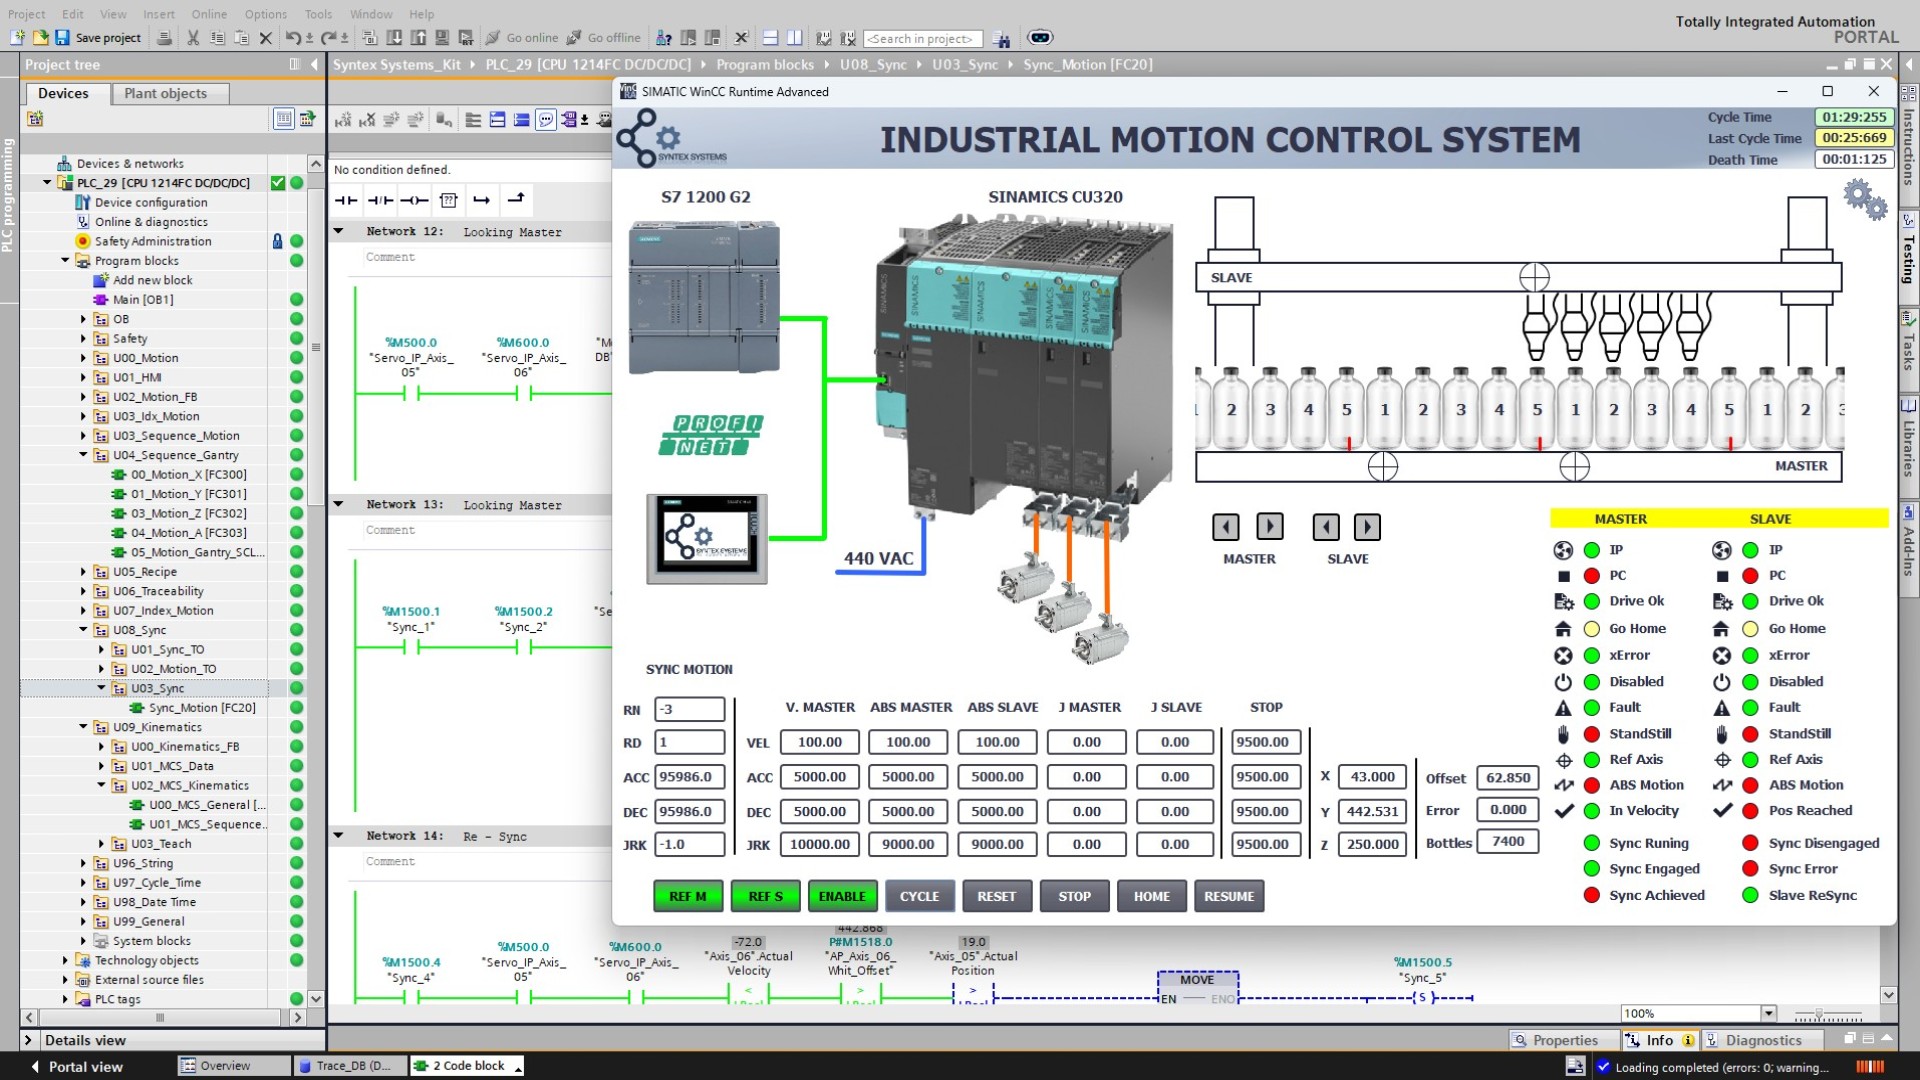
Task: Click the Paste clipboard icon
Action: (x=241, y=38)
